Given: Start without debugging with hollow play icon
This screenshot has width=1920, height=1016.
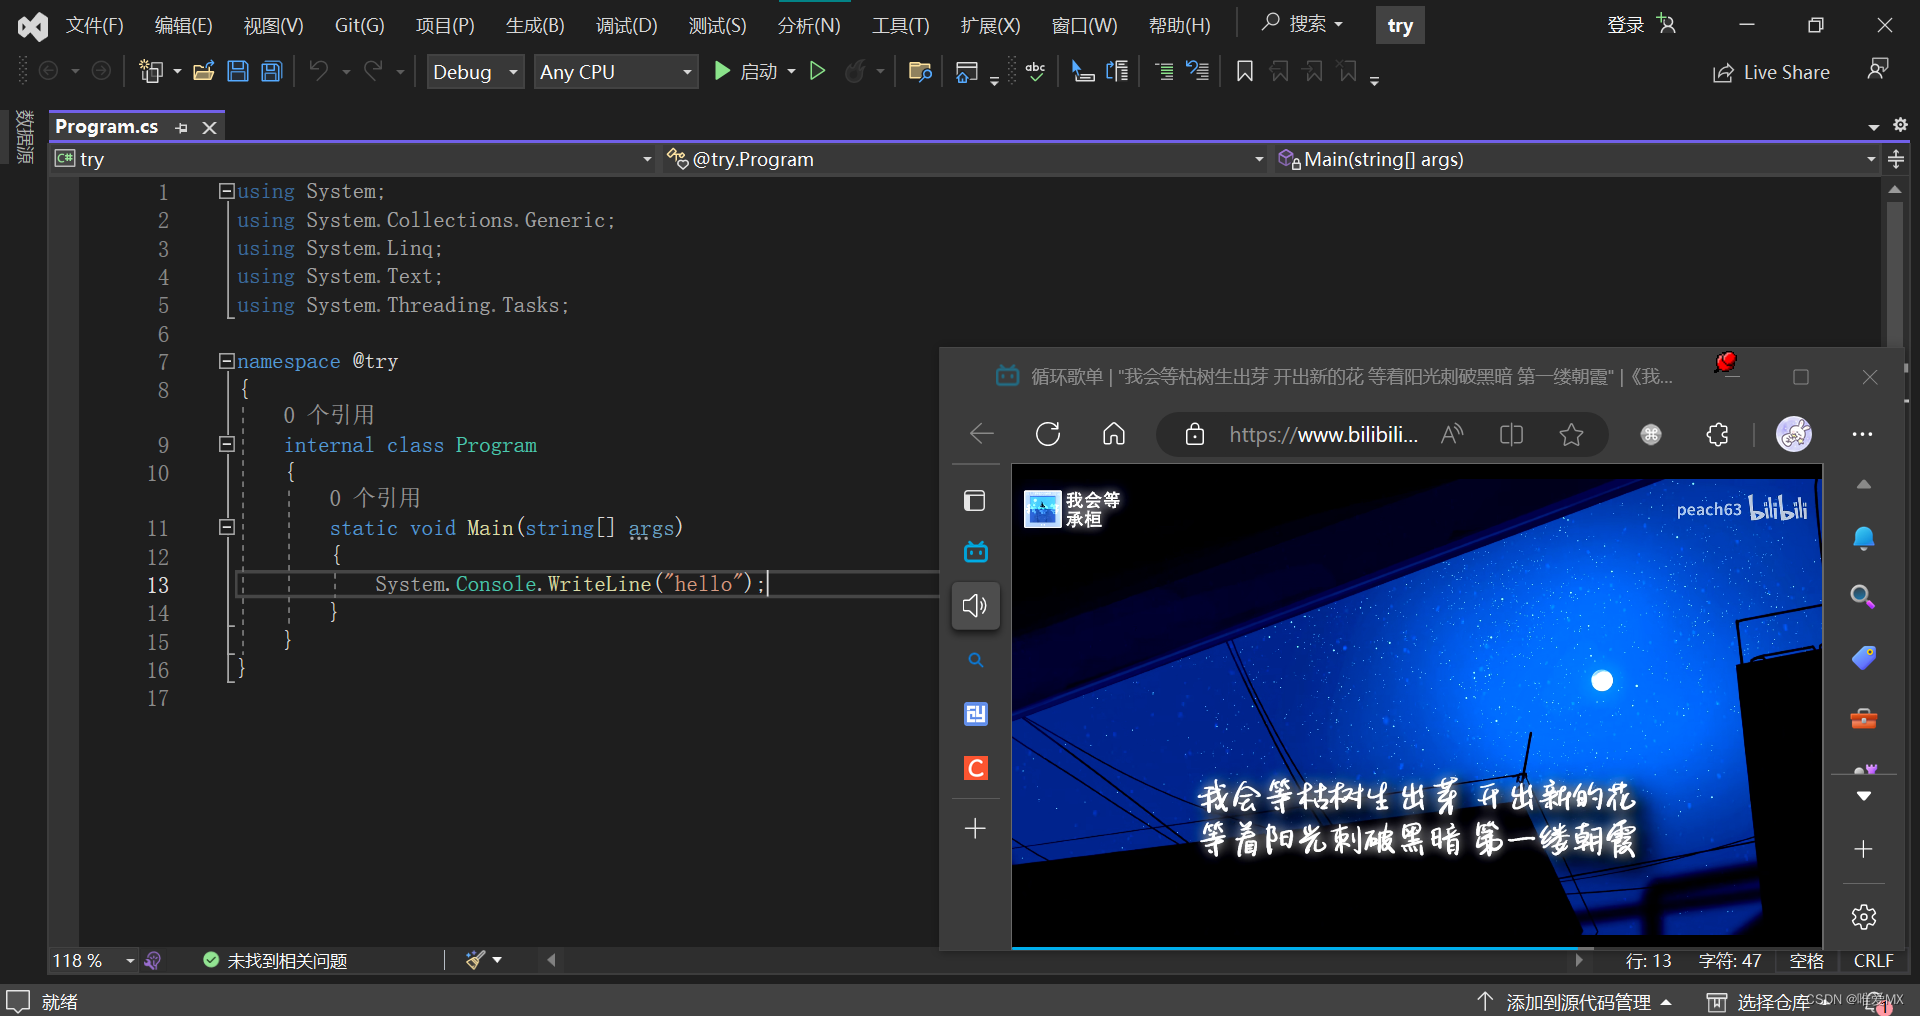Looking at the screenshot, I should pyautogui.click(x=817, y=71).
